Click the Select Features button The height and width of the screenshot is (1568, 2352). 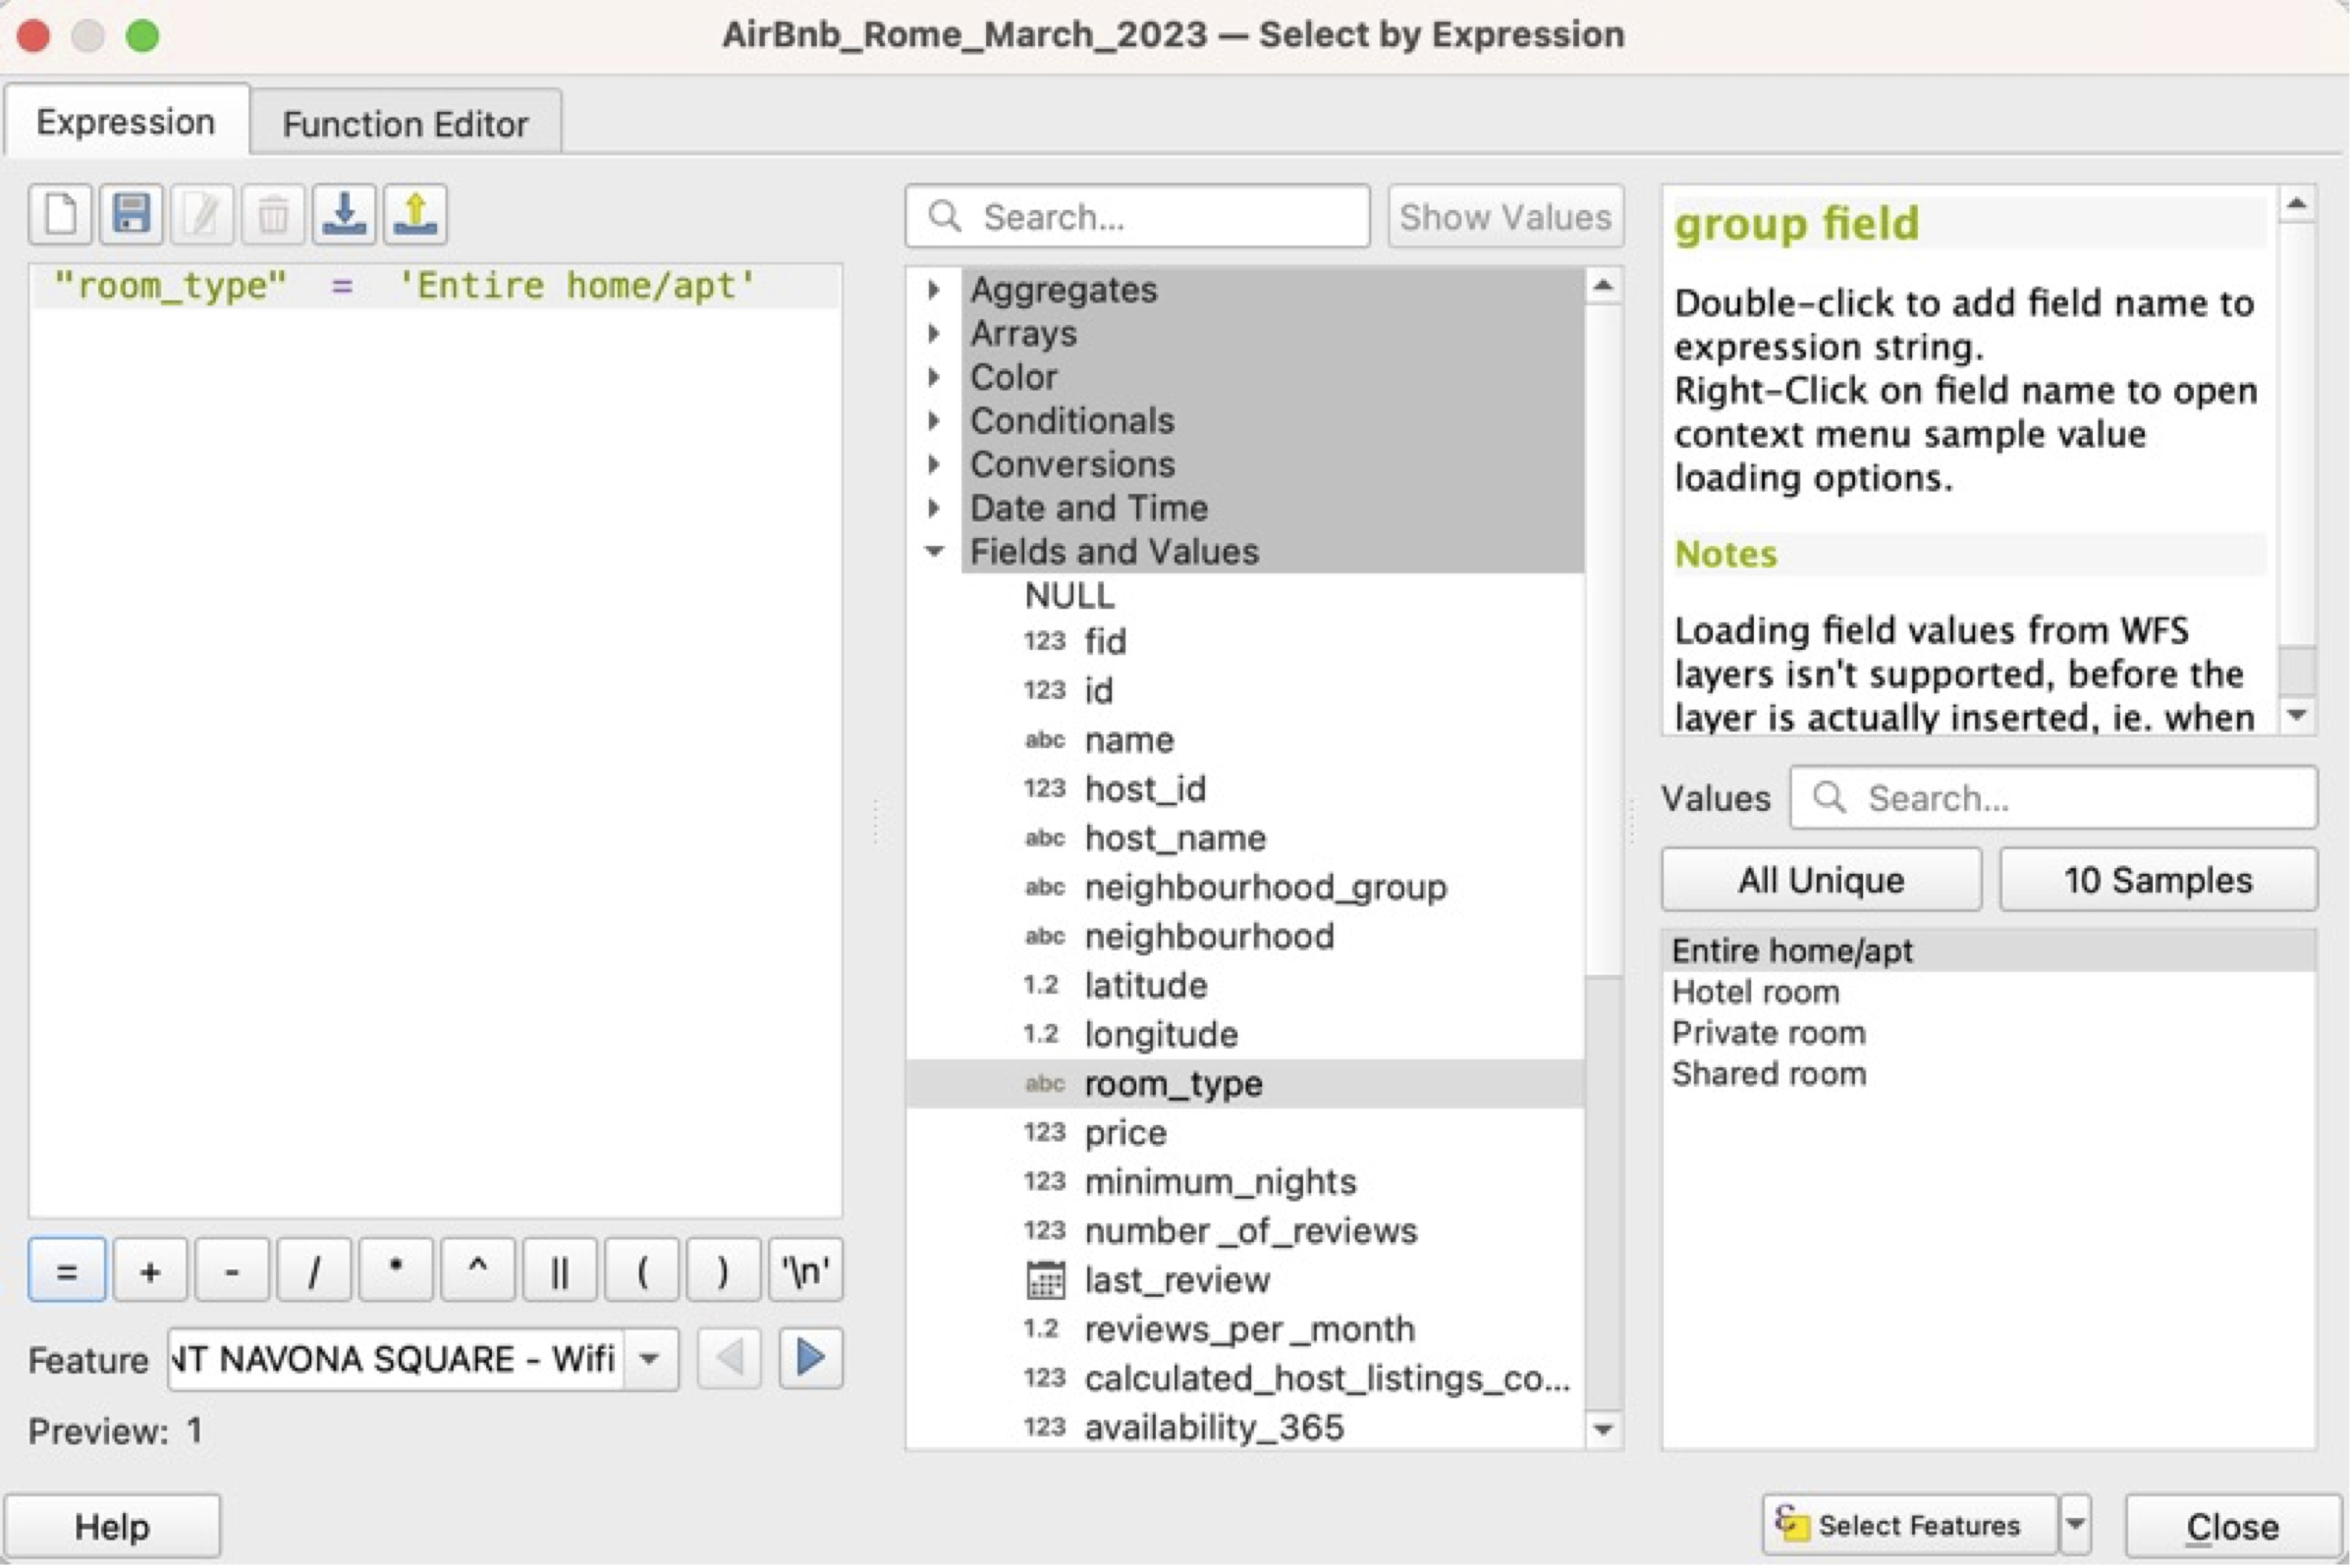[1909, 1525]
